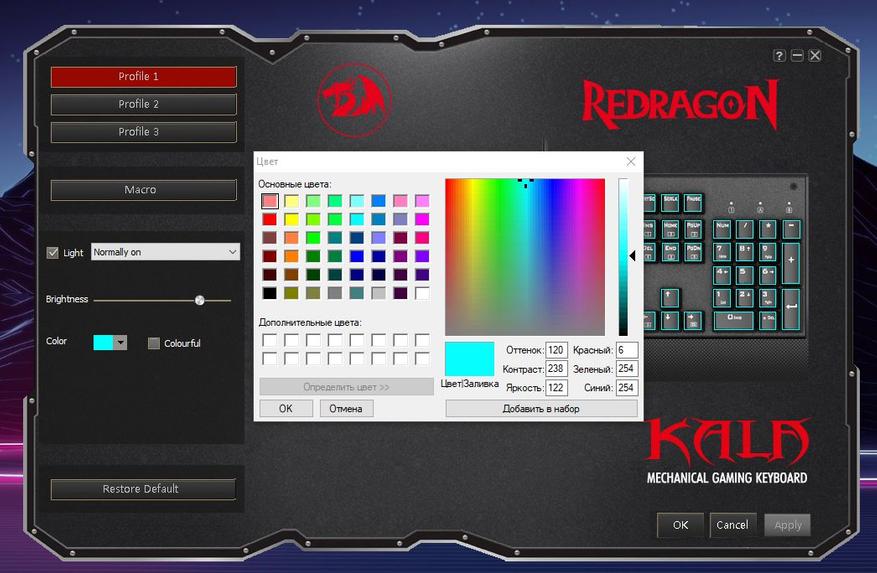
Task: Open the Macro editor
Action: [144, 190]
